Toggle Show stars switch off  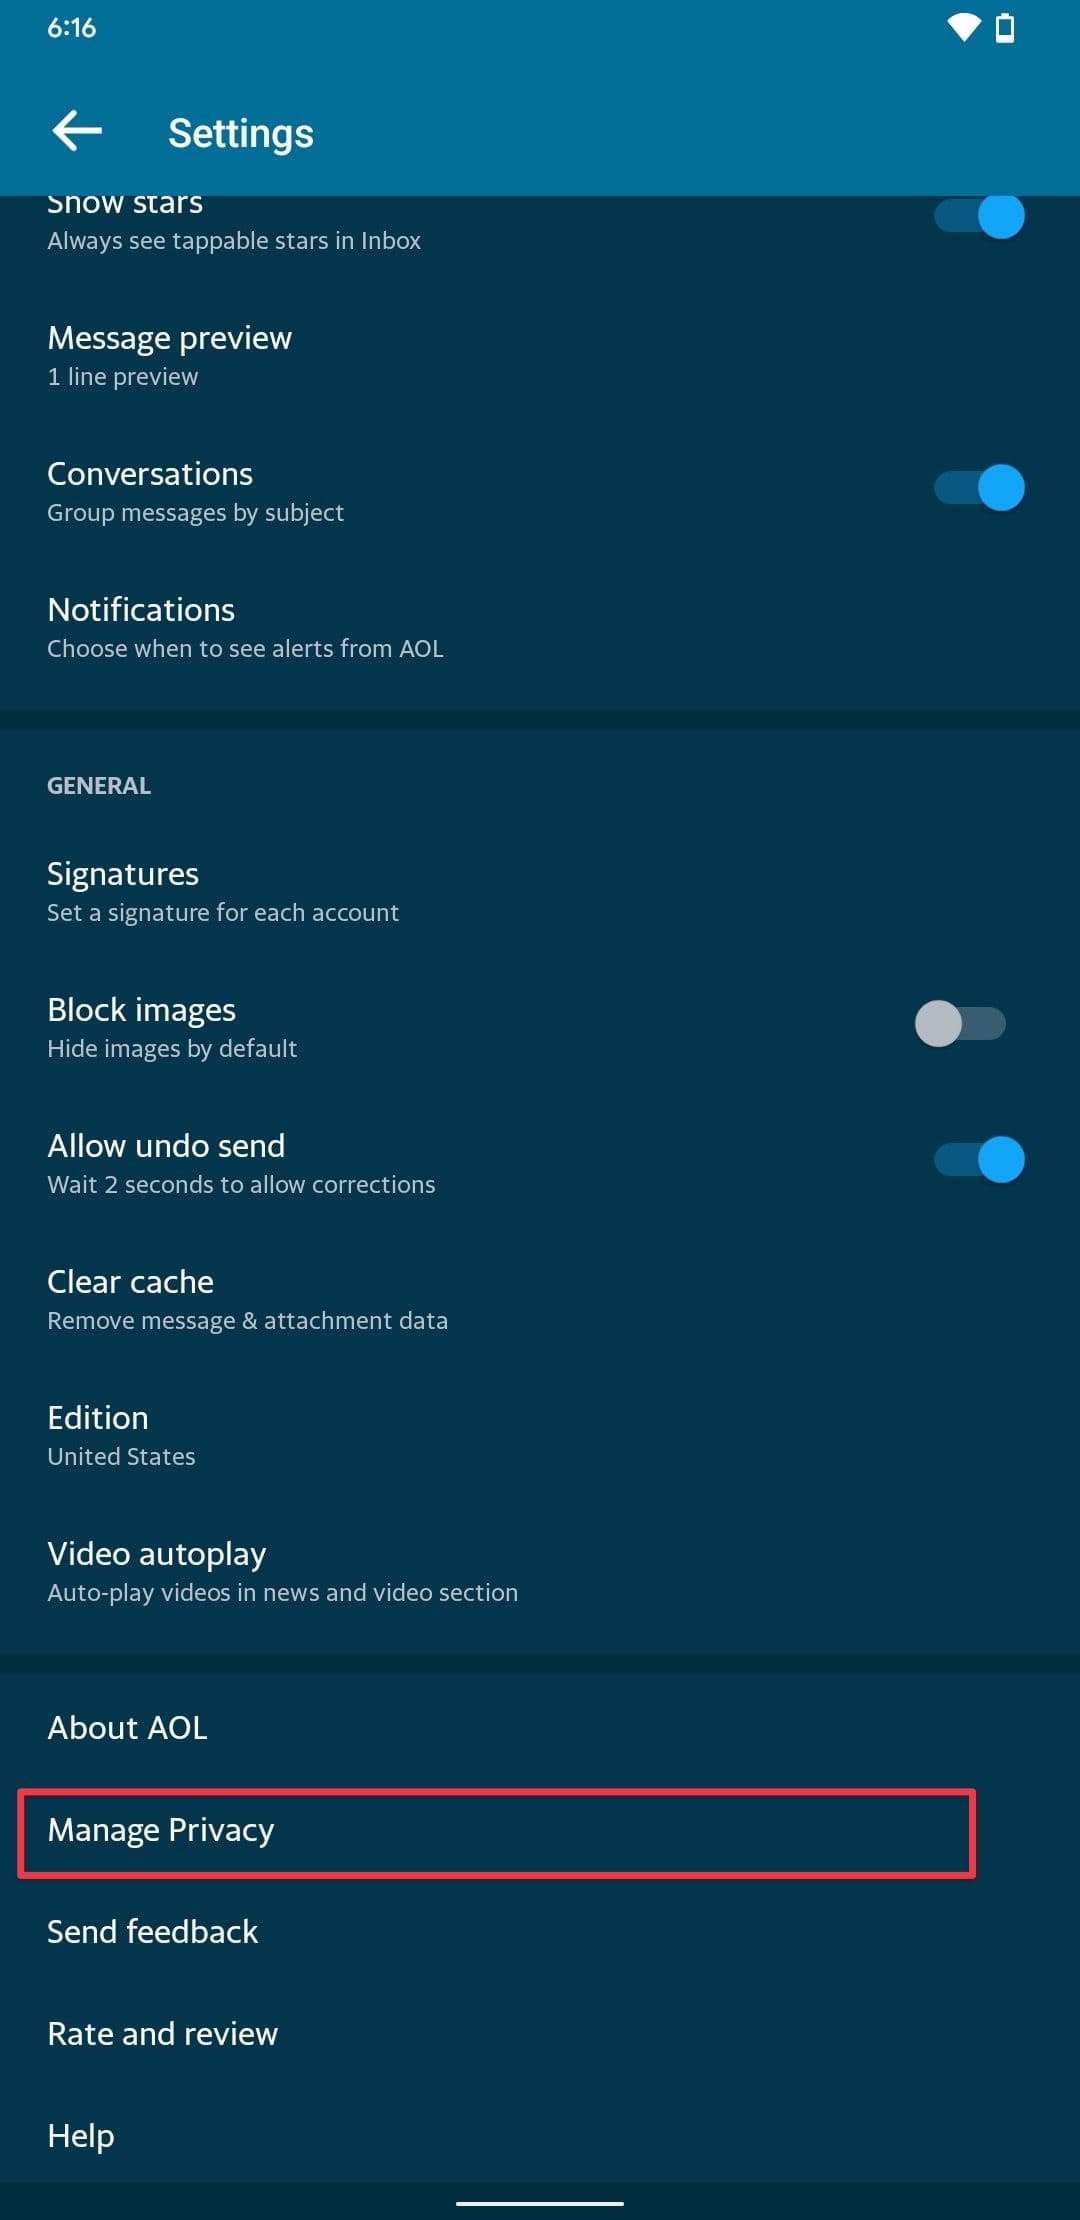click(979, 216)
